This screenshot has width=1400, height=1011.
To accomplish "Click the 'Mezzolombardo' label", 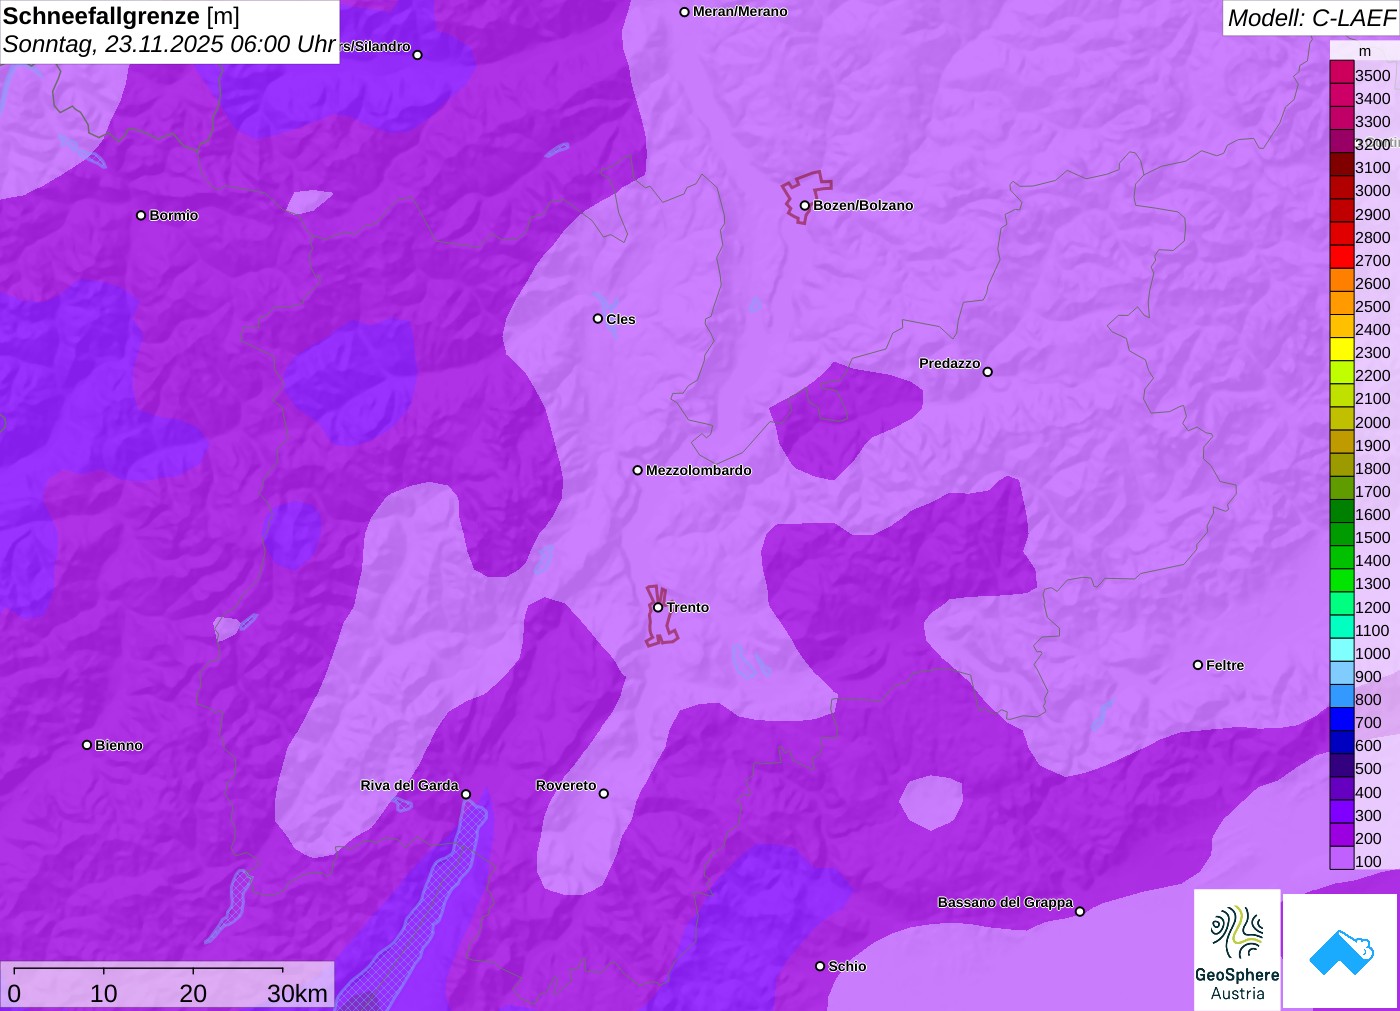I will [x=699, y=470].
